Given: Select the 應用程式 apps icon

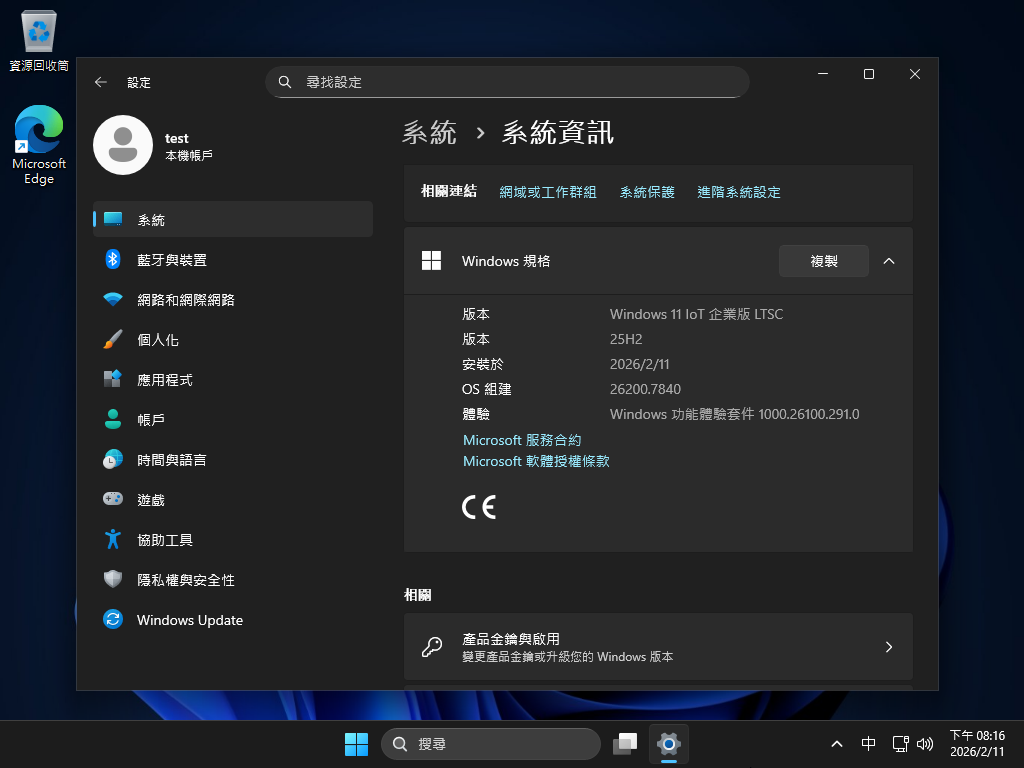Looking at the screenshot, I should (x=113, y=380).
